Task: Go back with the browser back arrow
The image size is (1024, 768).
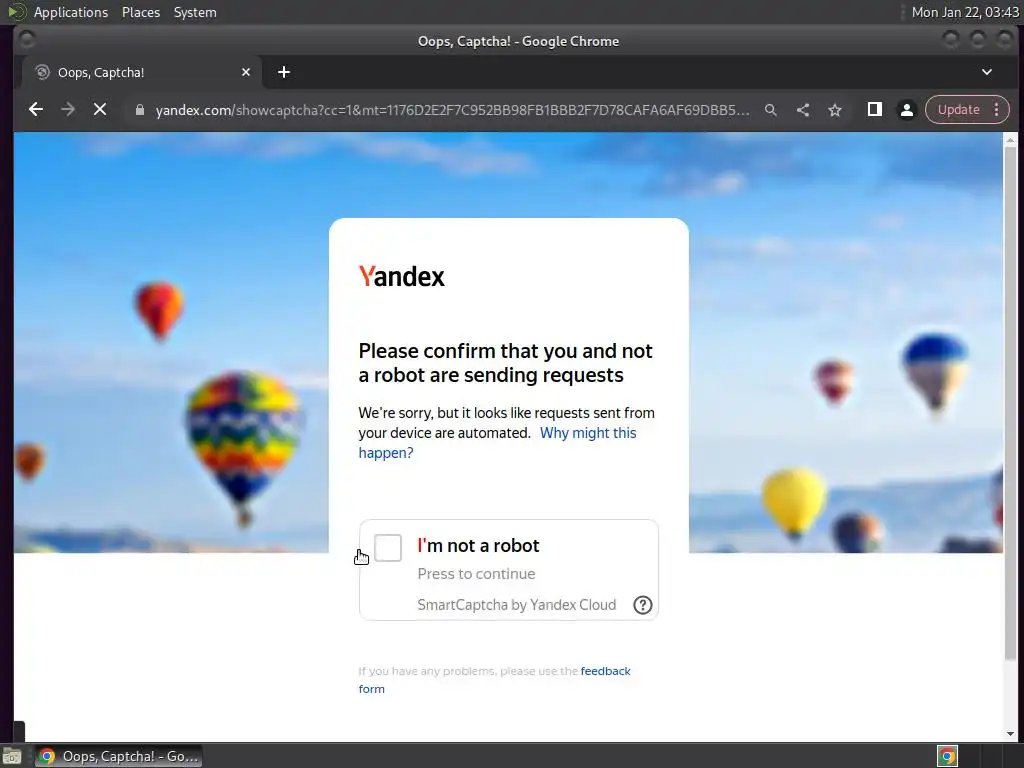Action: click(36, 110)
